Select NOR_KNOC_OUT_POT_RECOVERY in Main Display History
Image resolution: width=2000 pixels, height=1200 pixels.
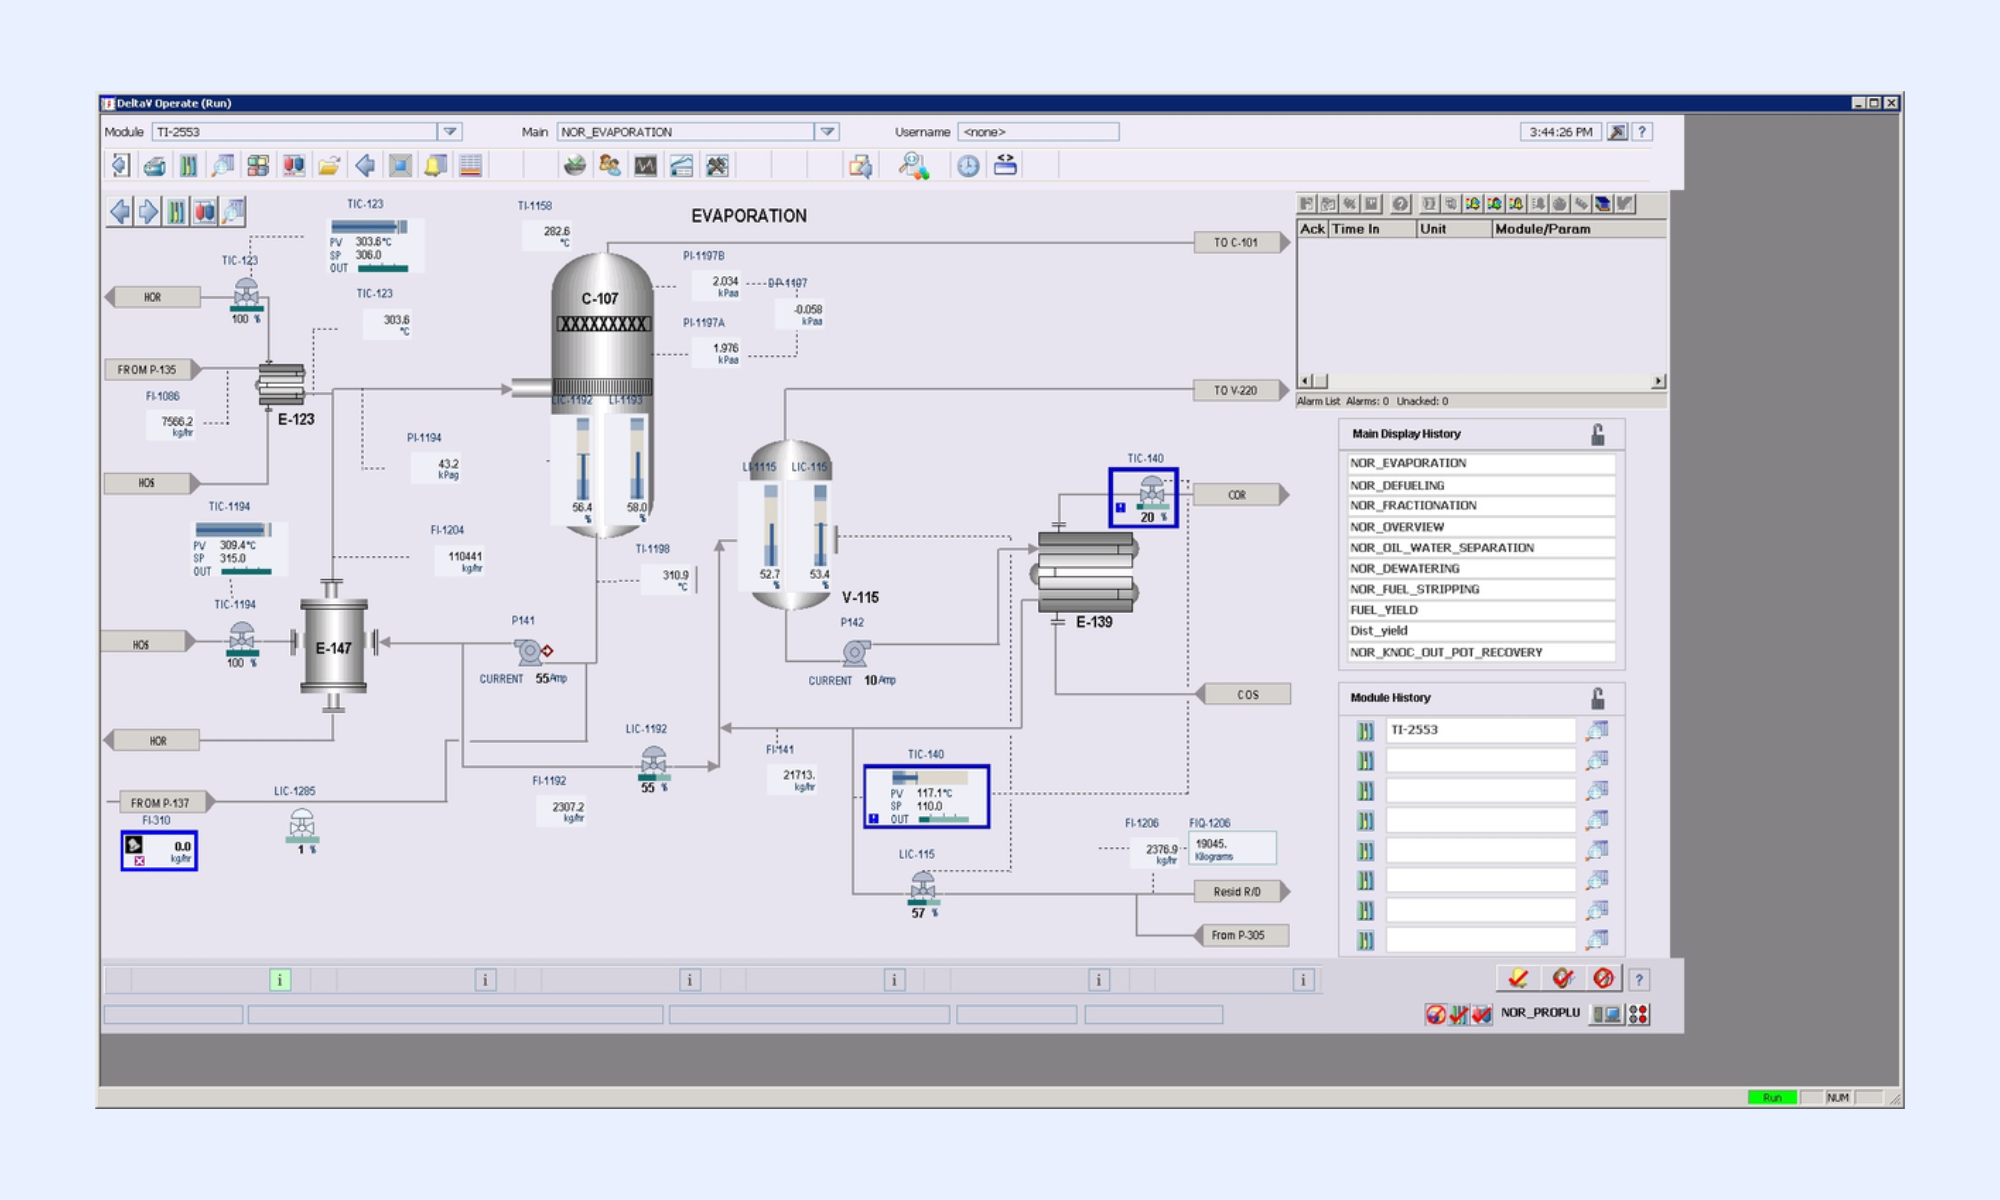pos(1481,652)
